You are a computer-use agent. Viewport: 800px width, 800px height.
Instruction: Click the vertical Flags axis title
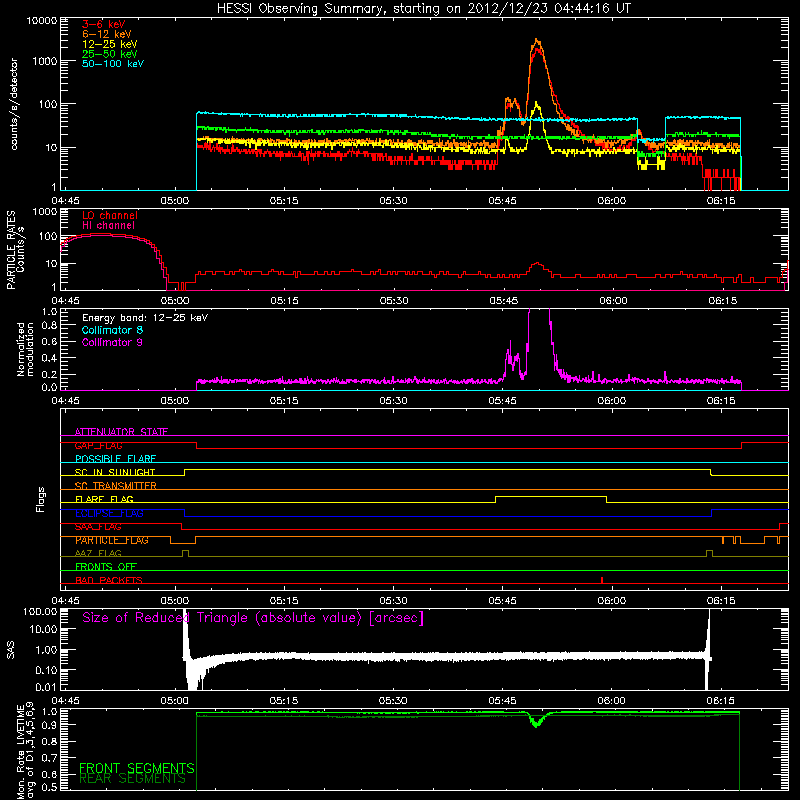[41, 499]
